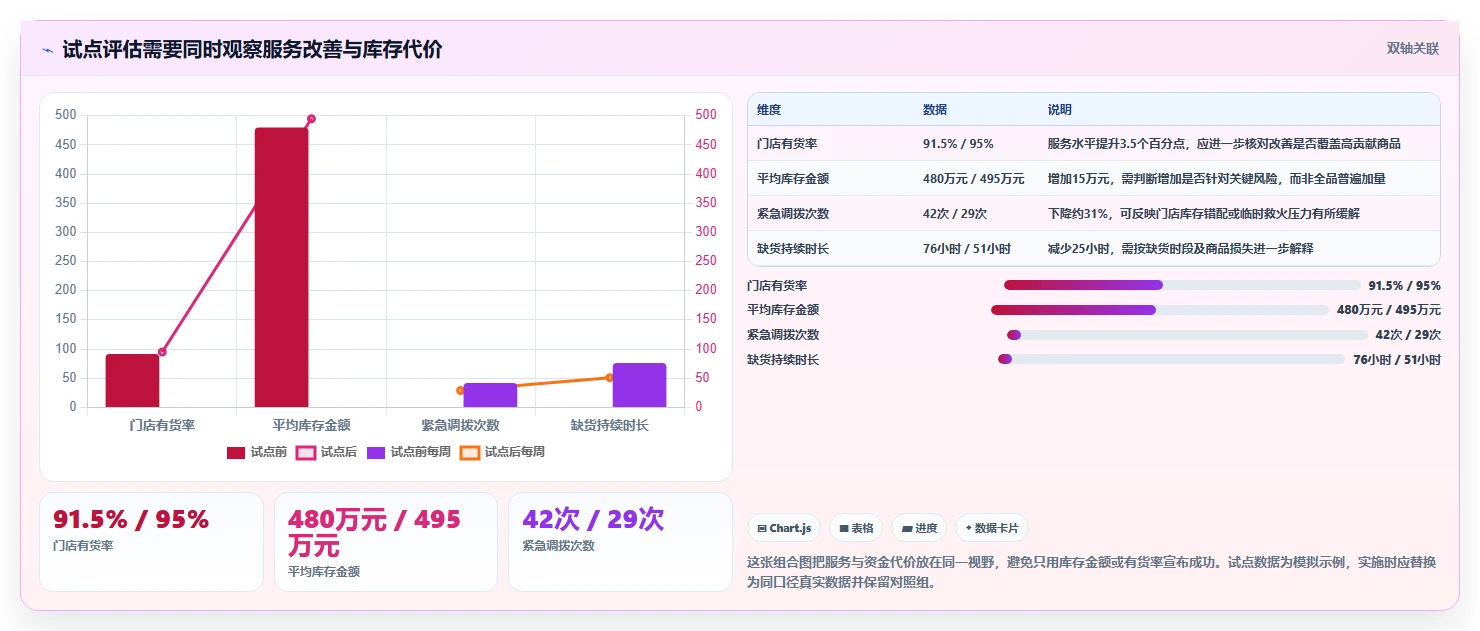Click the 说明 column header
1480x631 pixels.
pyautogui.click(x=1060, y=110)
